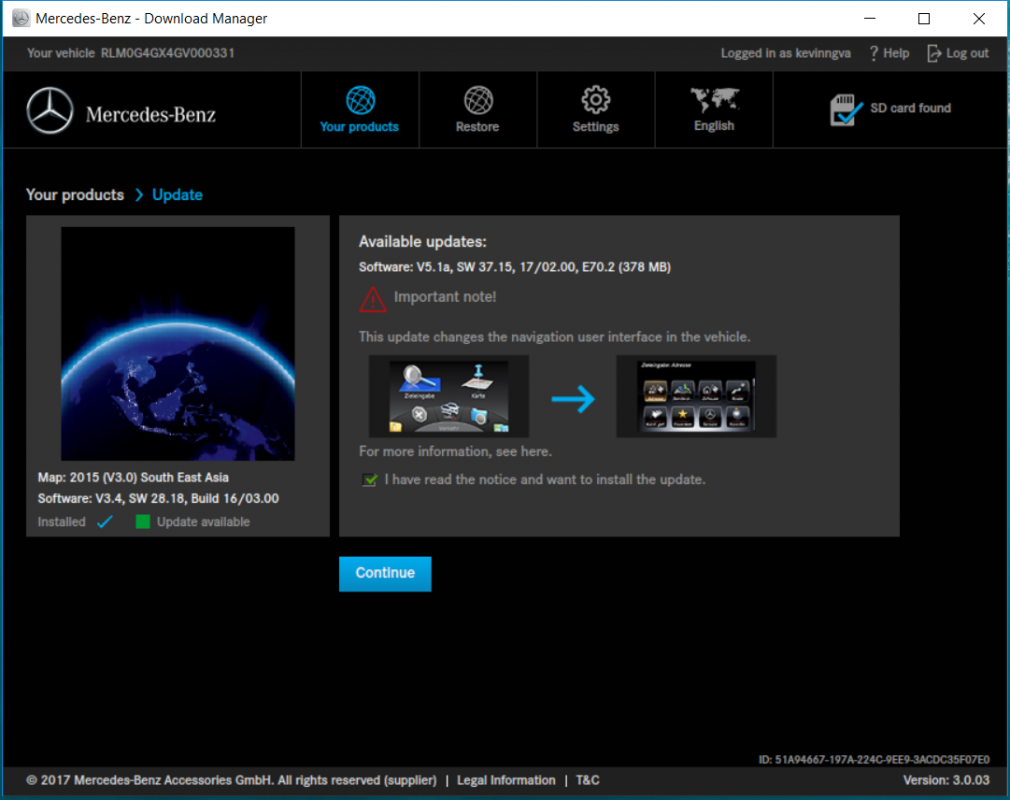Click the 'Software: V5.1a, SW 37.15' update line
Viewport: 1010px width, 800px height.
click(515, 267)
